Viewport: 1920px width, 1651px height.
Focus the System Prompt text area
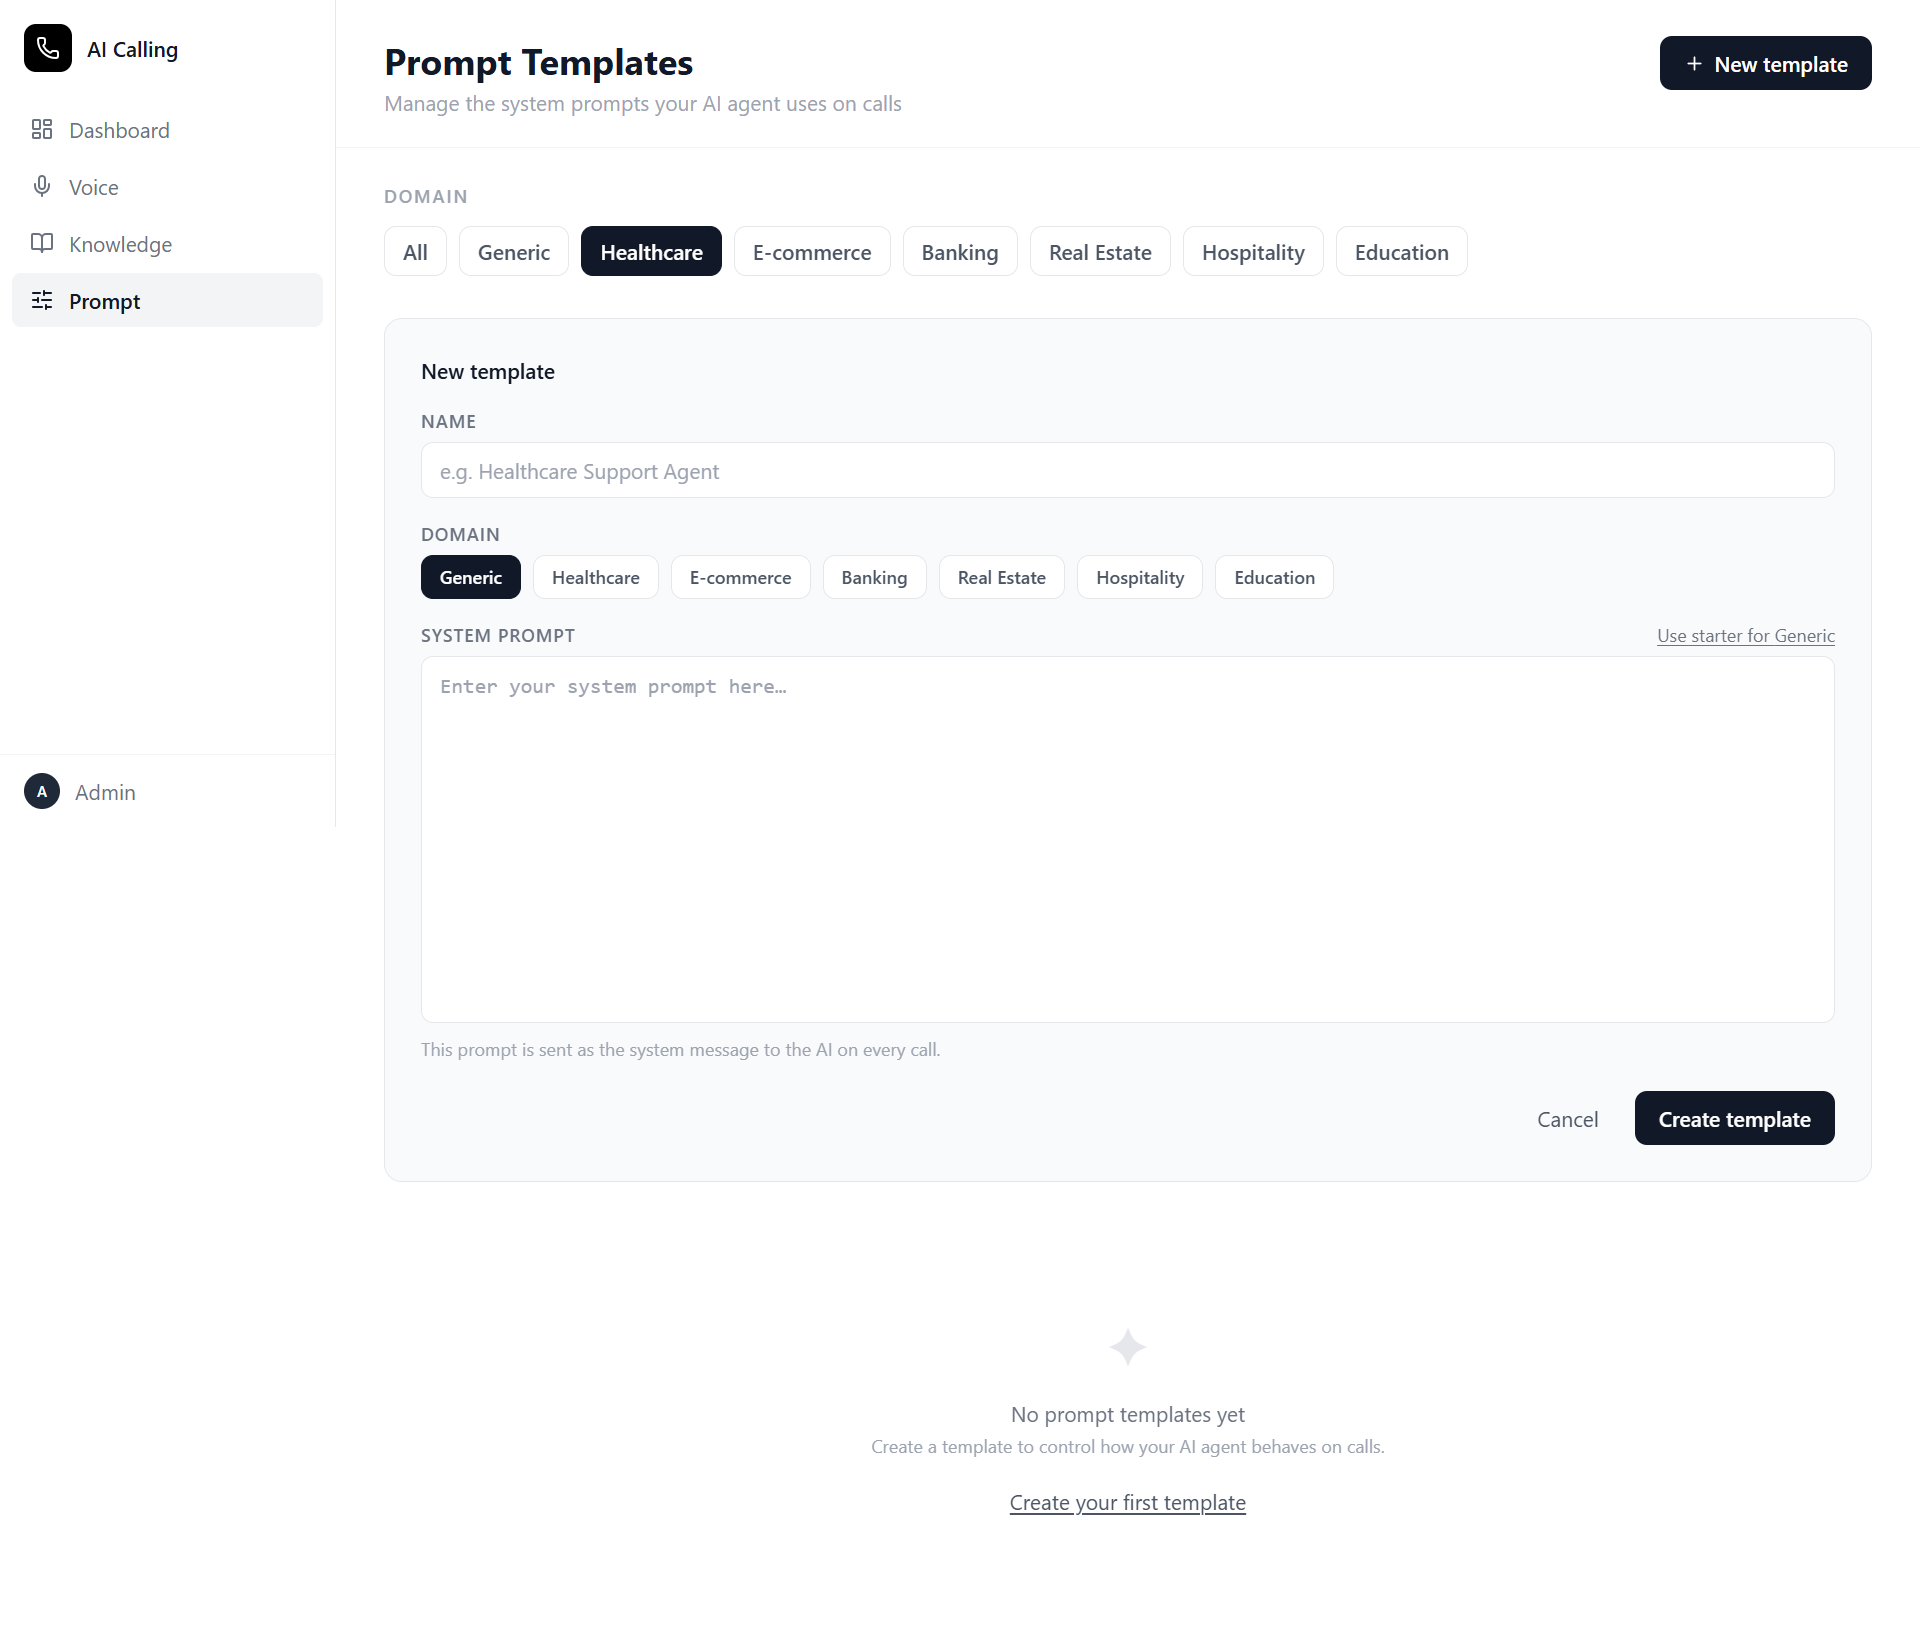(x=1127, y=839)
